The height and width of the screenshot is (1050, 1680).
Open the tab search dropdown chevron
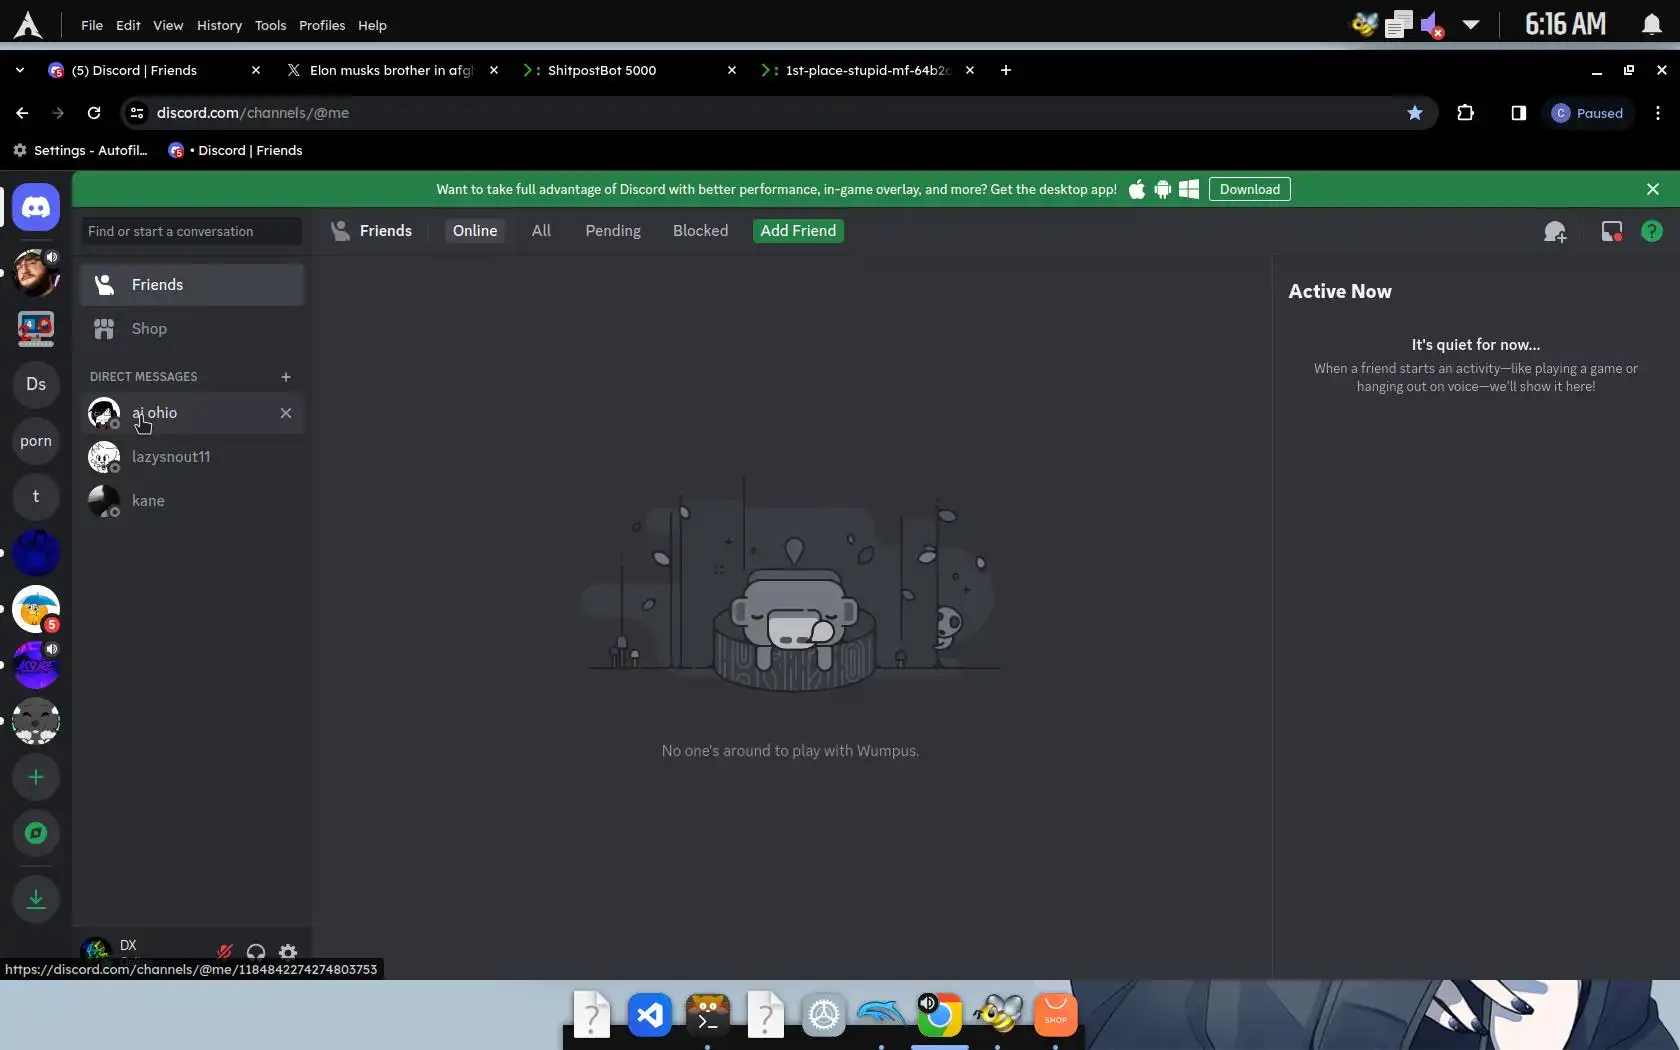20,70
